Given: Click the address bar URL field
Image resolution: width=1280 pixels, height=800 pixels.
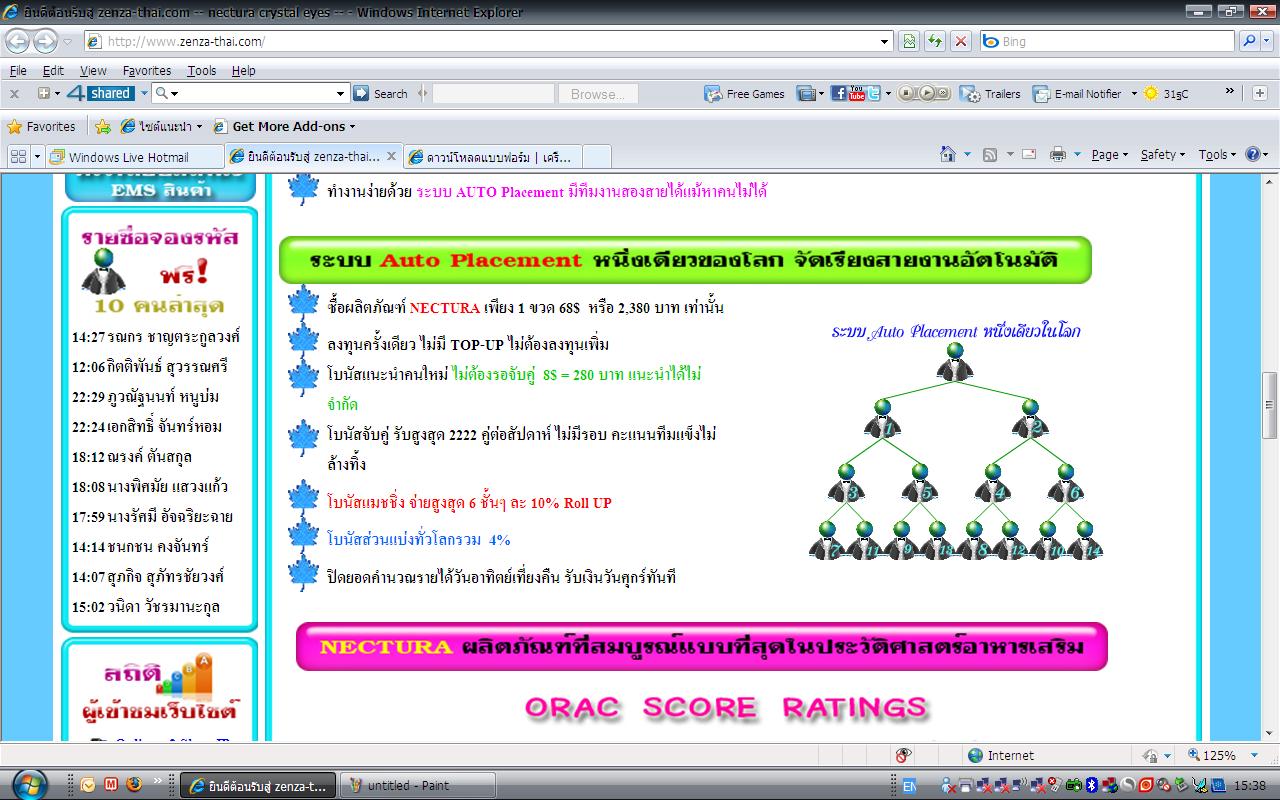Looking at the screenshot, I should 487,41.
